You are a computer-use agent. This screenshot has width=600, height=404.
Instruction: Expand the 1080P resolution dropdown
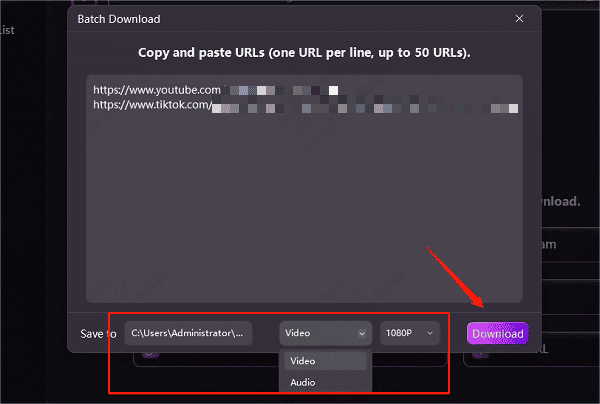tap(410, 333)
